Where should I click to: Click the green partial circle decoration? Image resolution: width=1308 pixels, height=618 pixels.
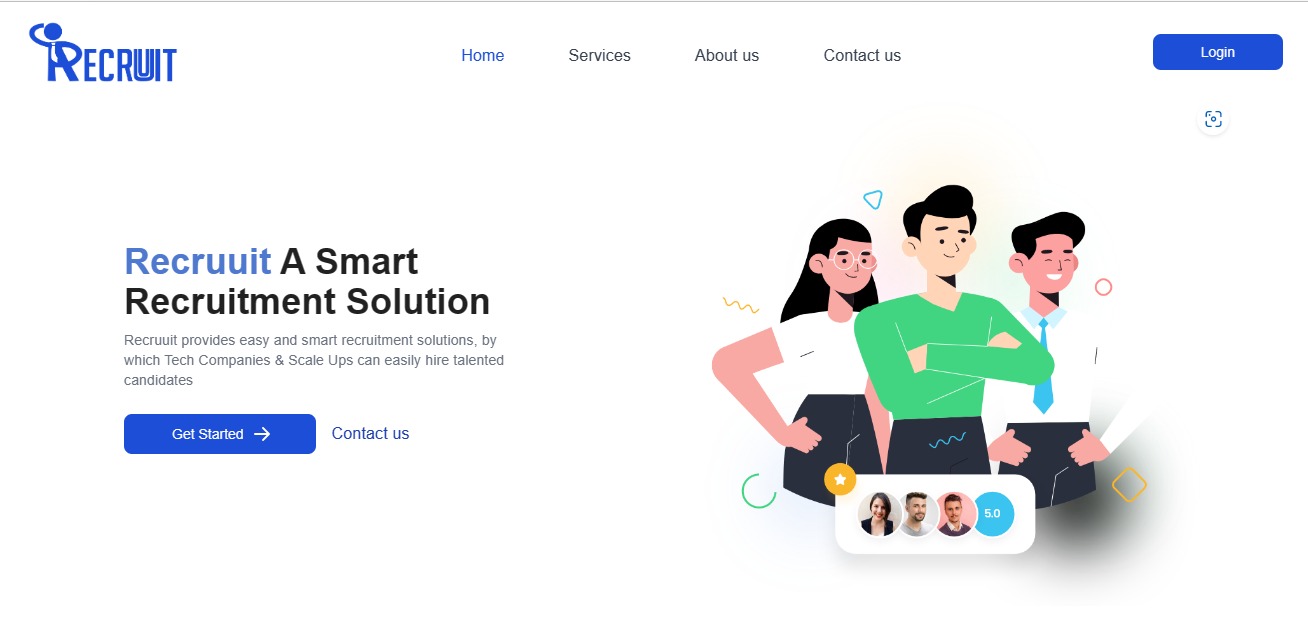(759, 490)
